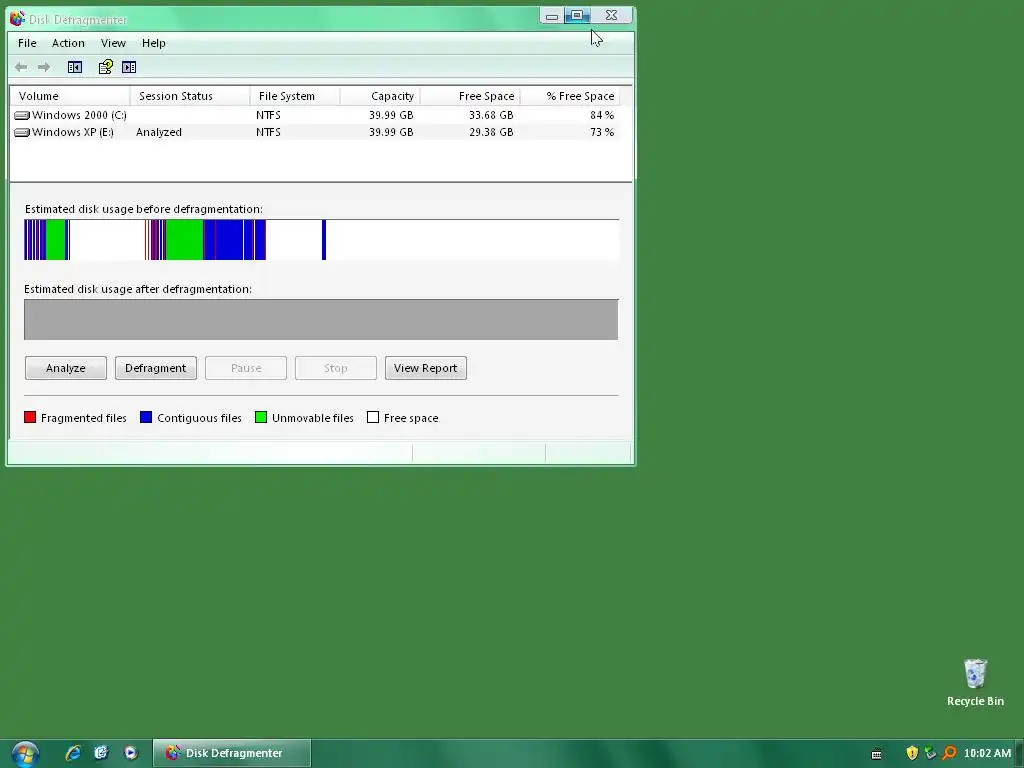The image size is (1024, 768).
Task: Sort by the % Free Space column header
Action: coord(570,96)
